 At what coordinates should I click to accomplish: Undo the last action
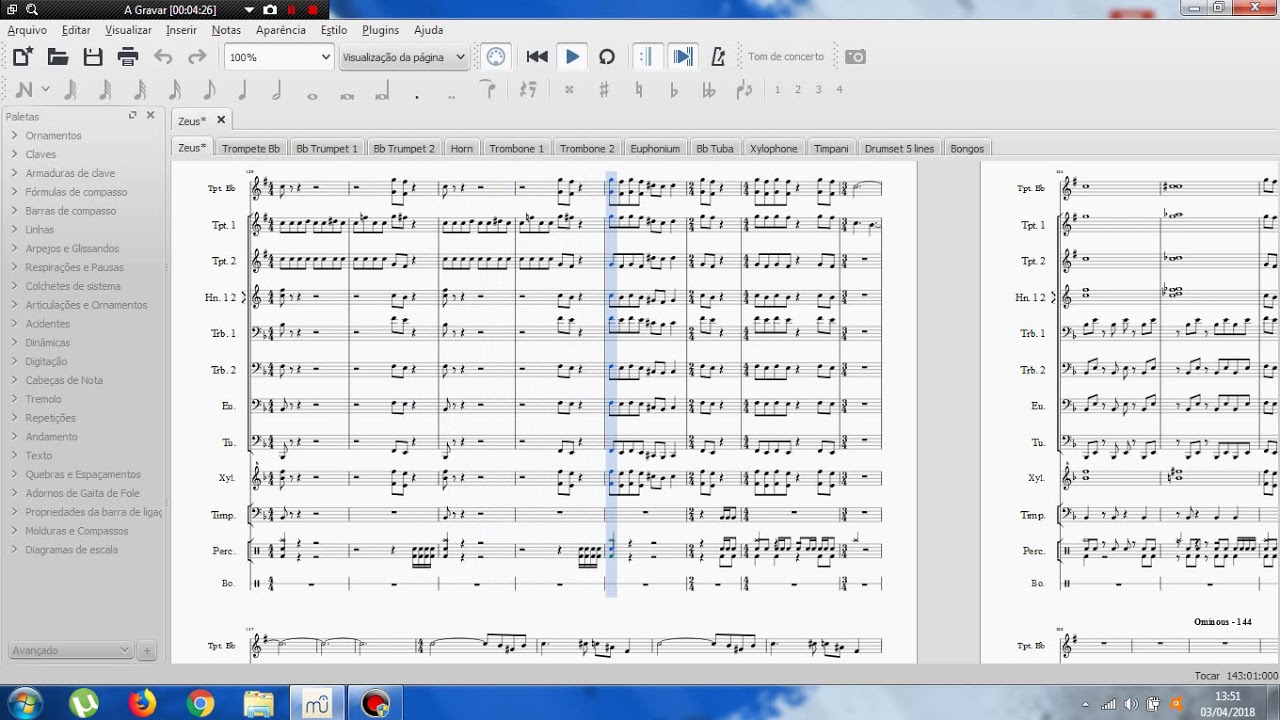click(x=163, y=57)
